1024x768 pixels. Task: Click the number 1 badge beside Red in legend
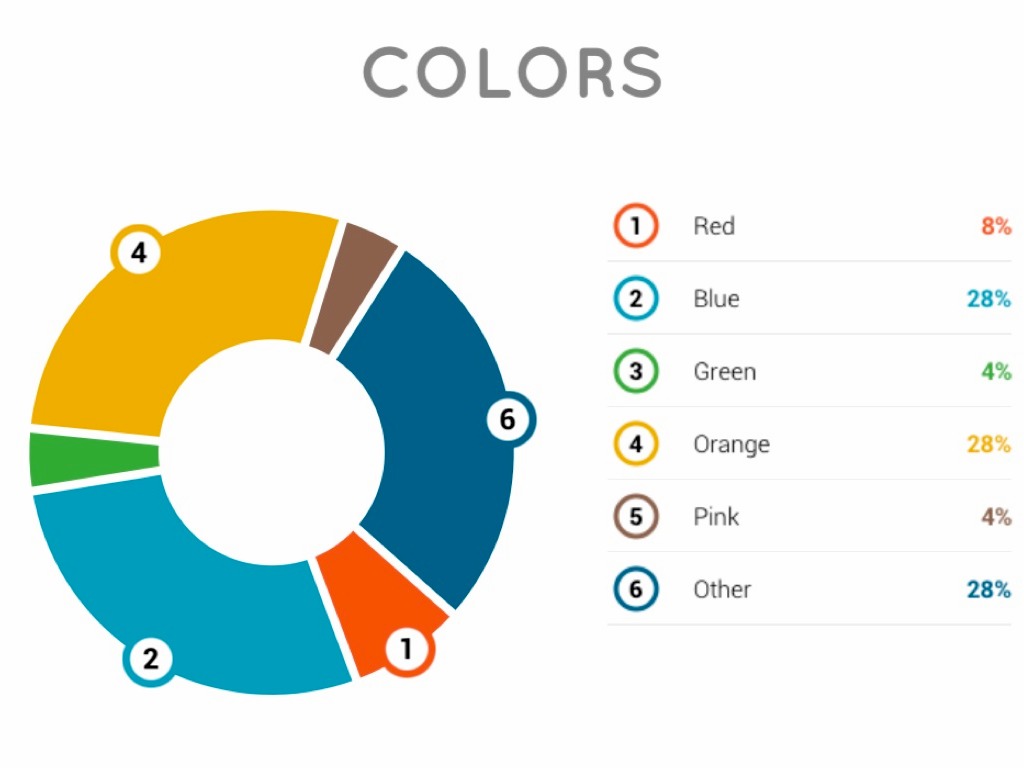(x=635, y=226)
